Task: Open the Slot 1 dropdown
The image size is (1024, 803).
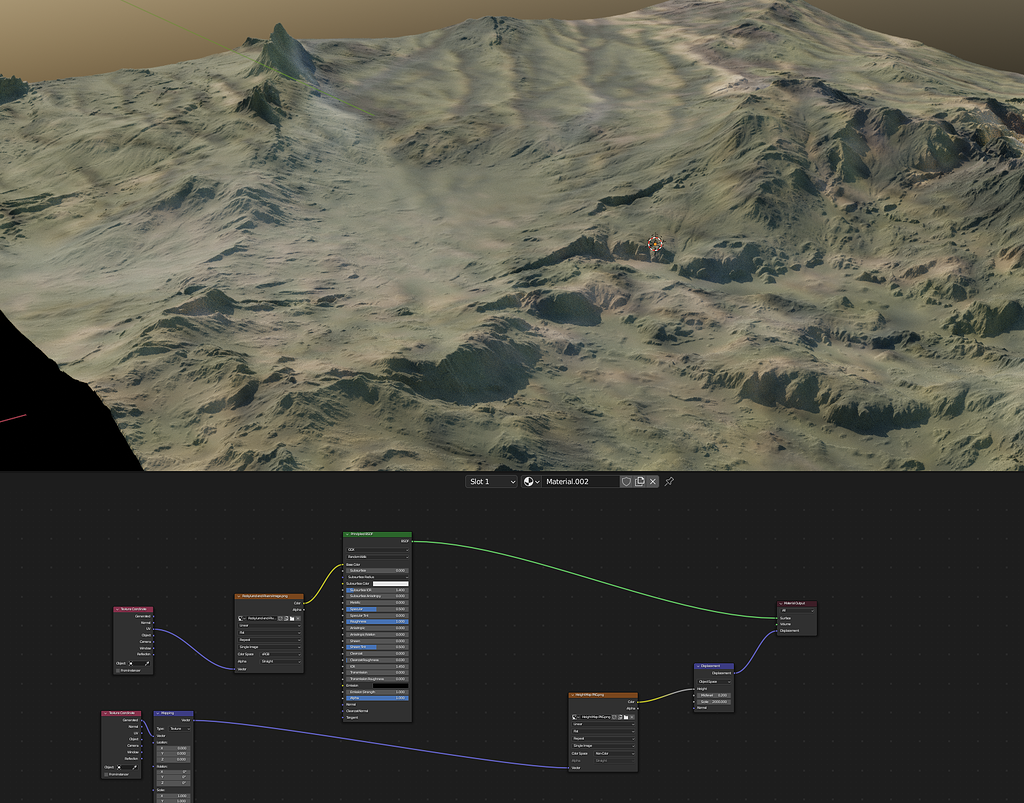Action: pyautogui.click(x=491, y=482)
